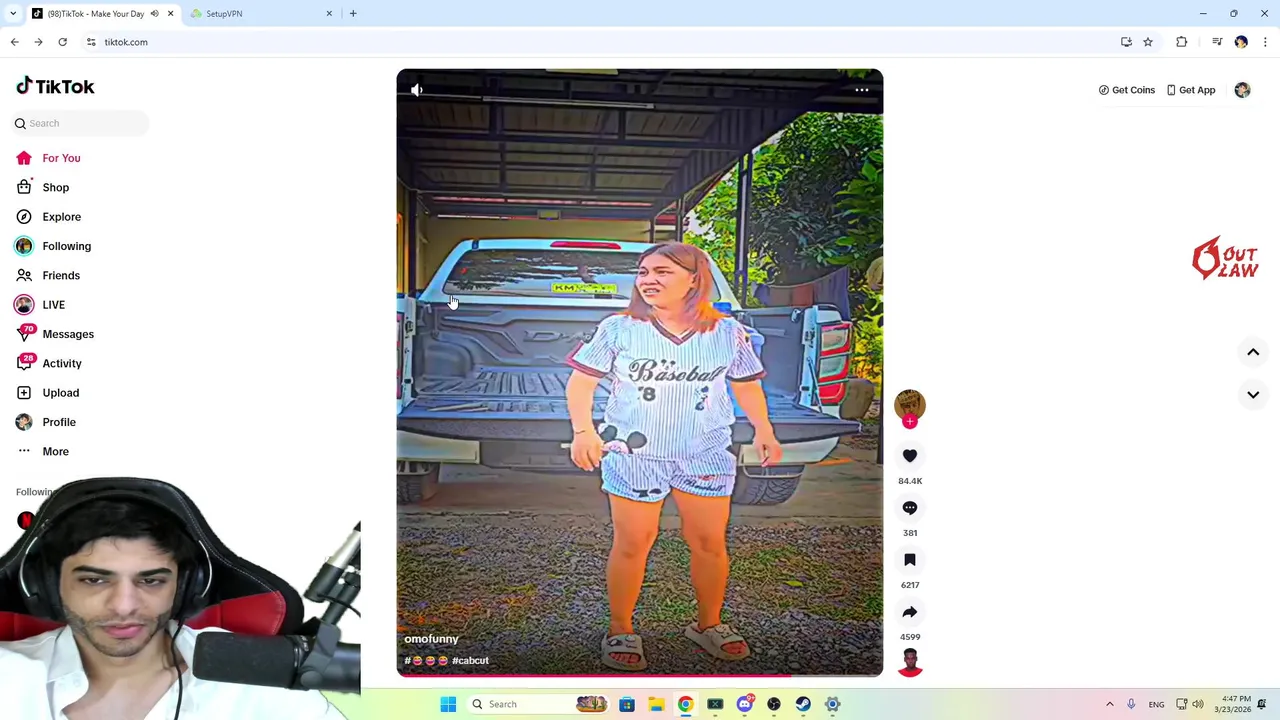The image size is (1280, 720).
Task: Follow the creator with the plus badge
Action: click(x=910, y=422)
